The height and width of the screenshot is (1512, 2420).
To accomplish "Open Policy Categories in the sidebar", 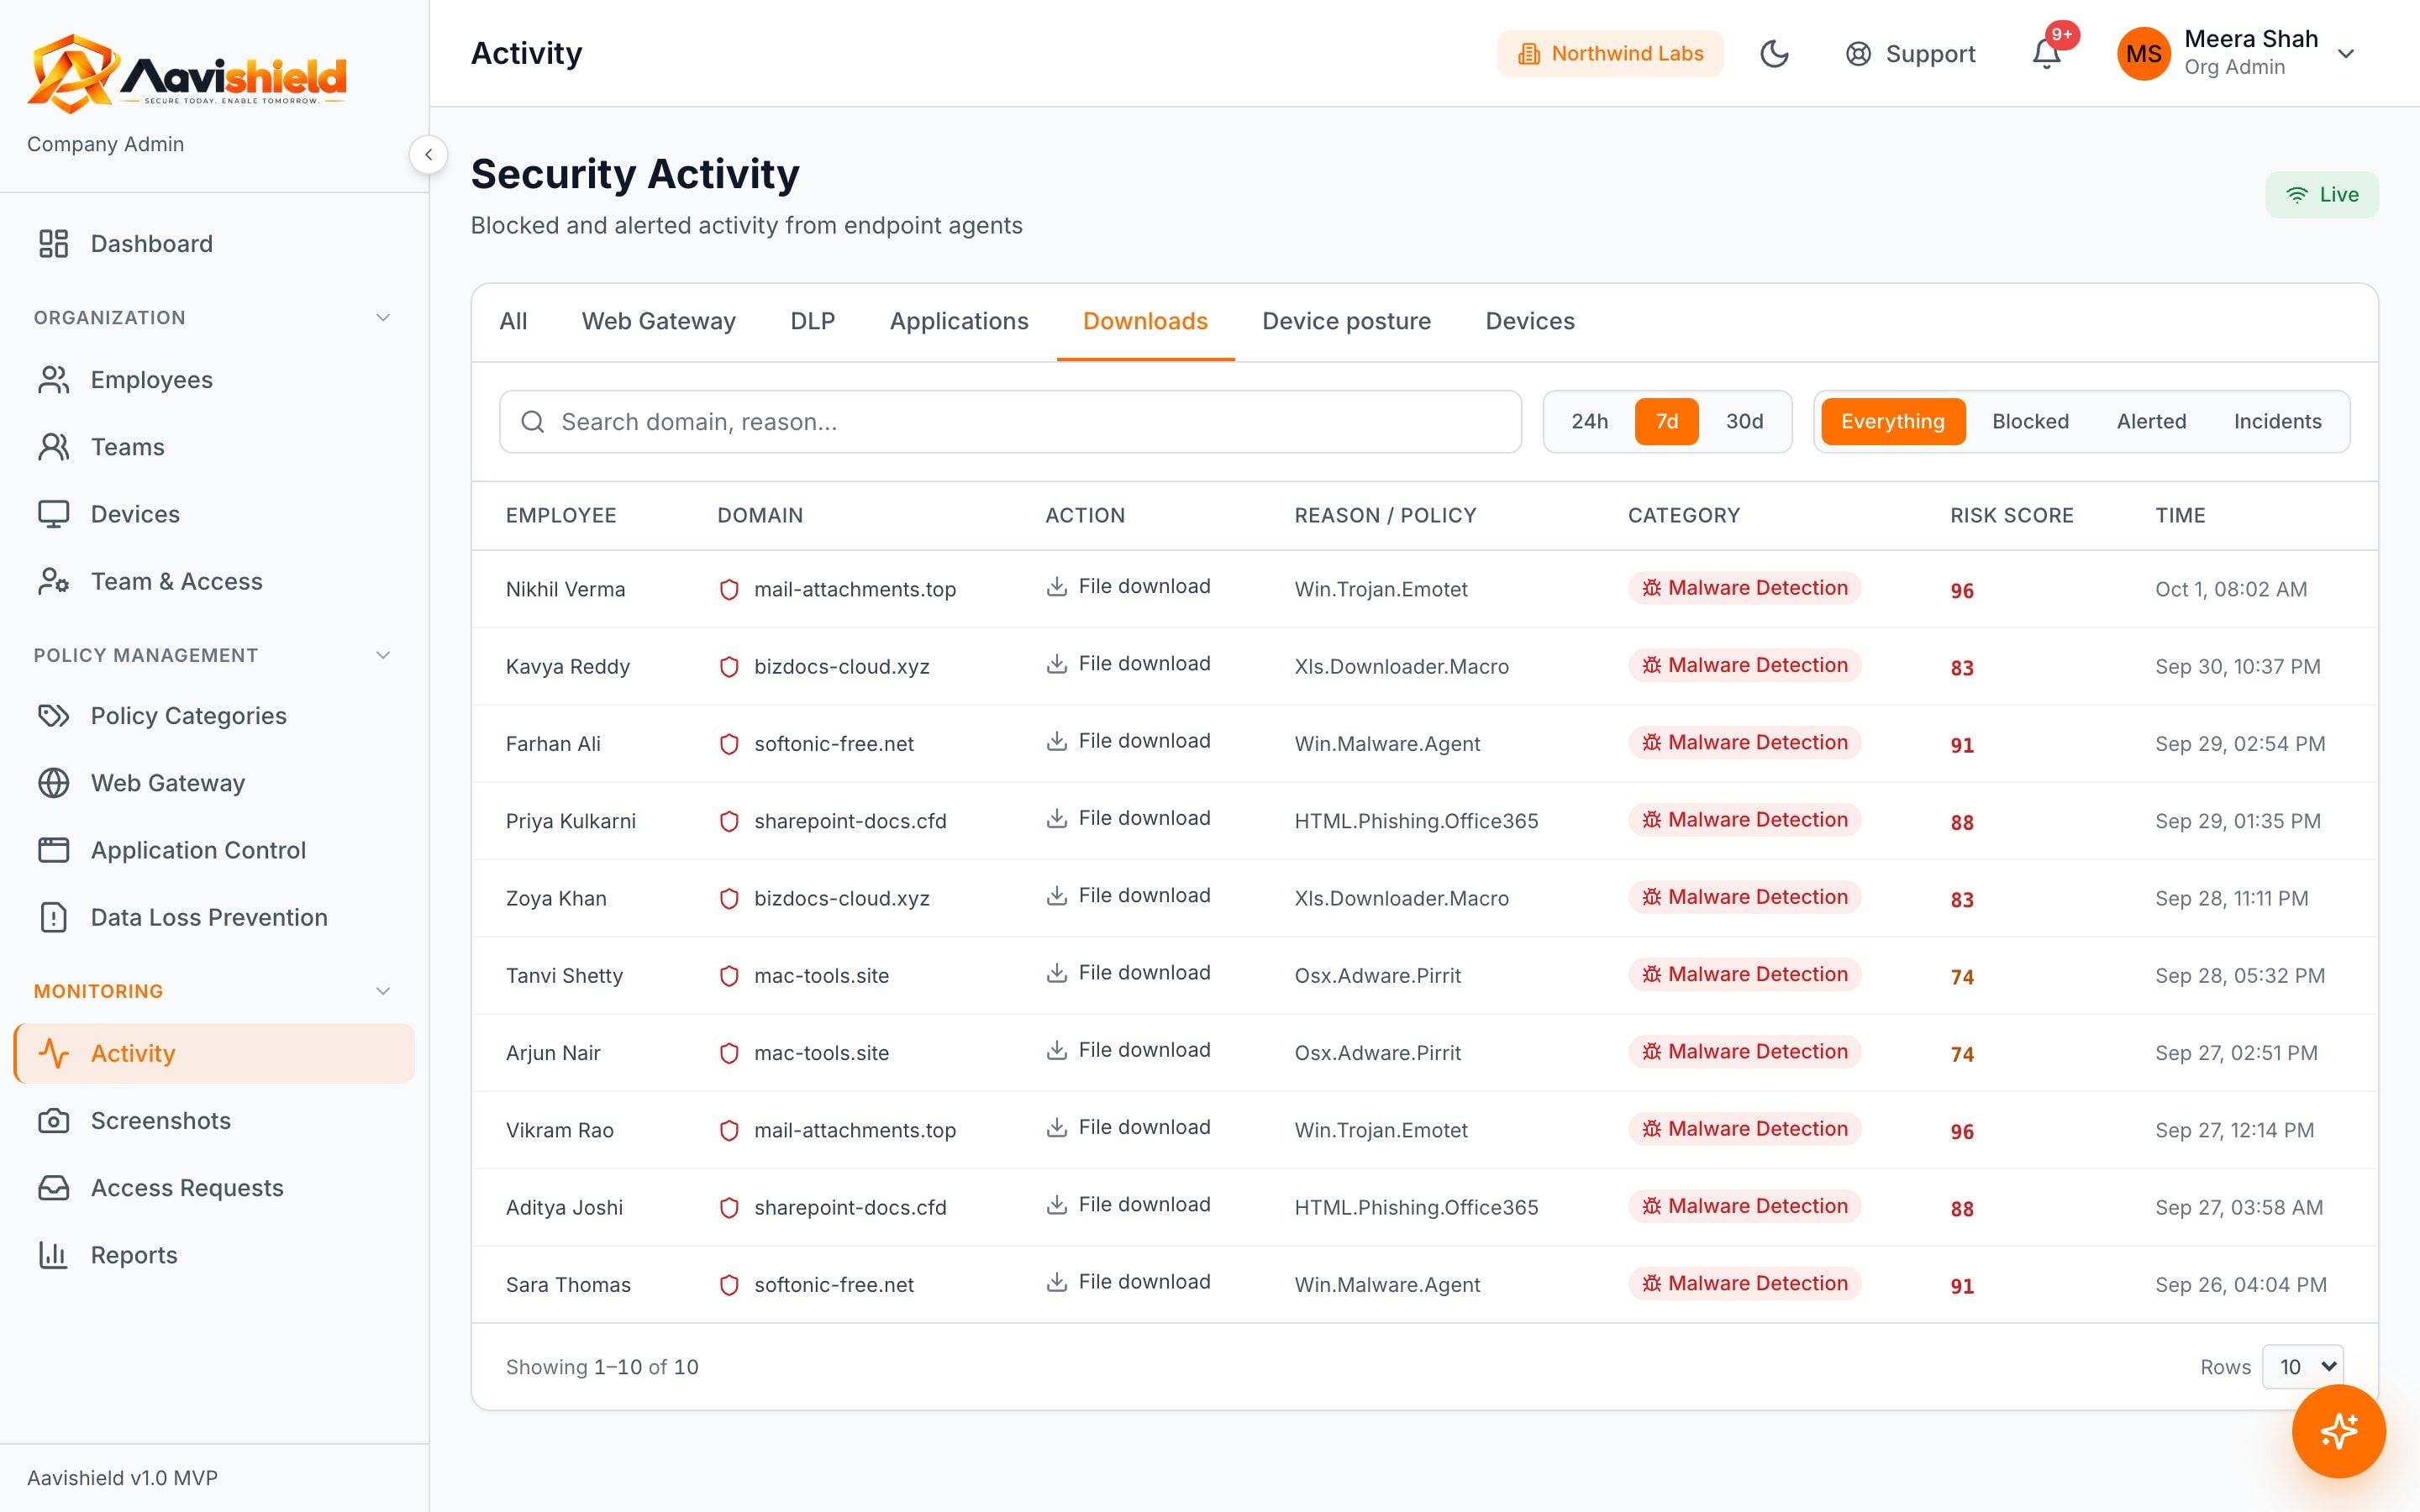I will (x=214, y=716).
